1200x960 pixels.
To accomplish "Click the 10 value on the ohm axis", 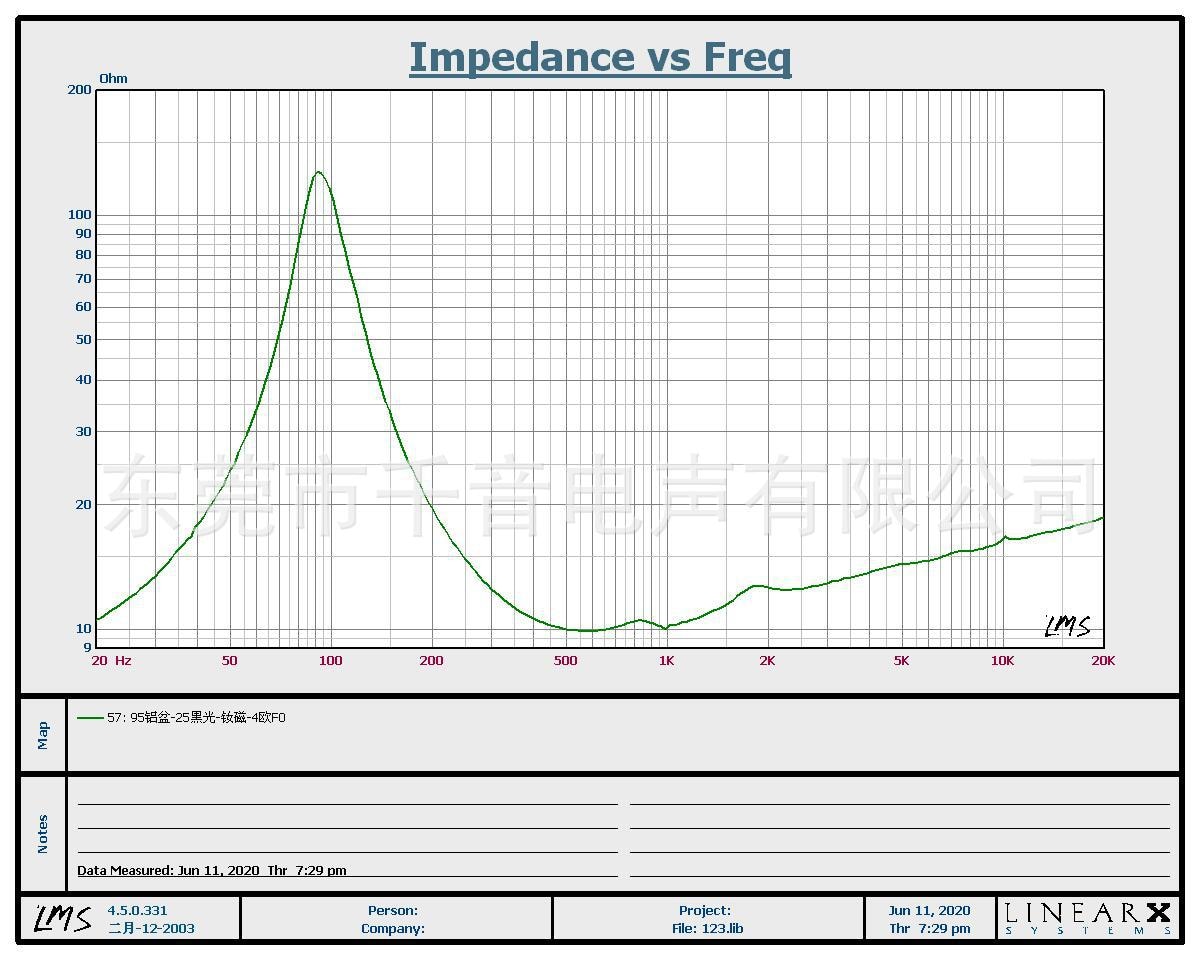I will (83, 628).
